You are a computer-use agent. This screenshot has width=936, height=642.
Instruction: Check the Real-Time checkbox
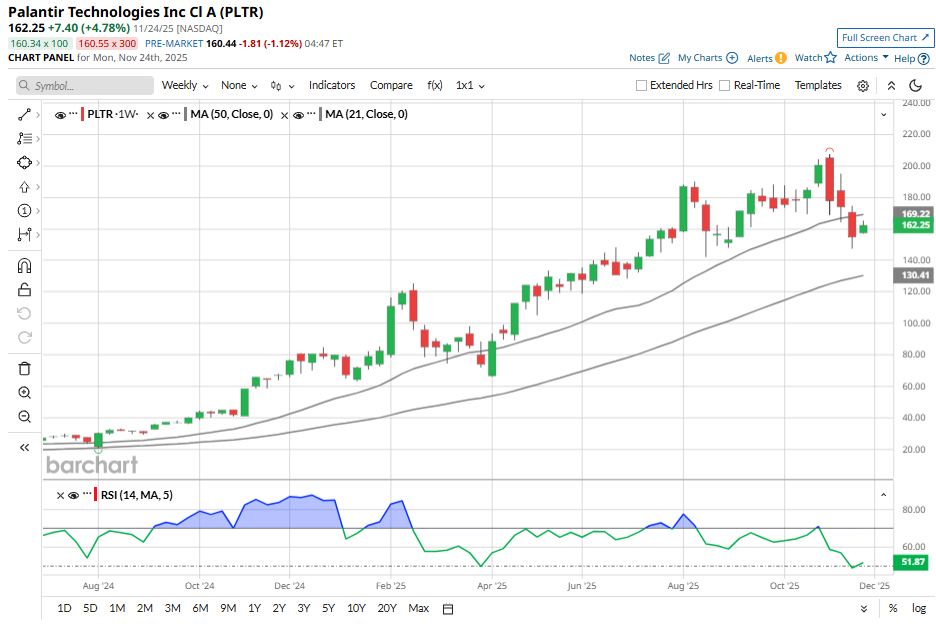click(x=725, y=86)
